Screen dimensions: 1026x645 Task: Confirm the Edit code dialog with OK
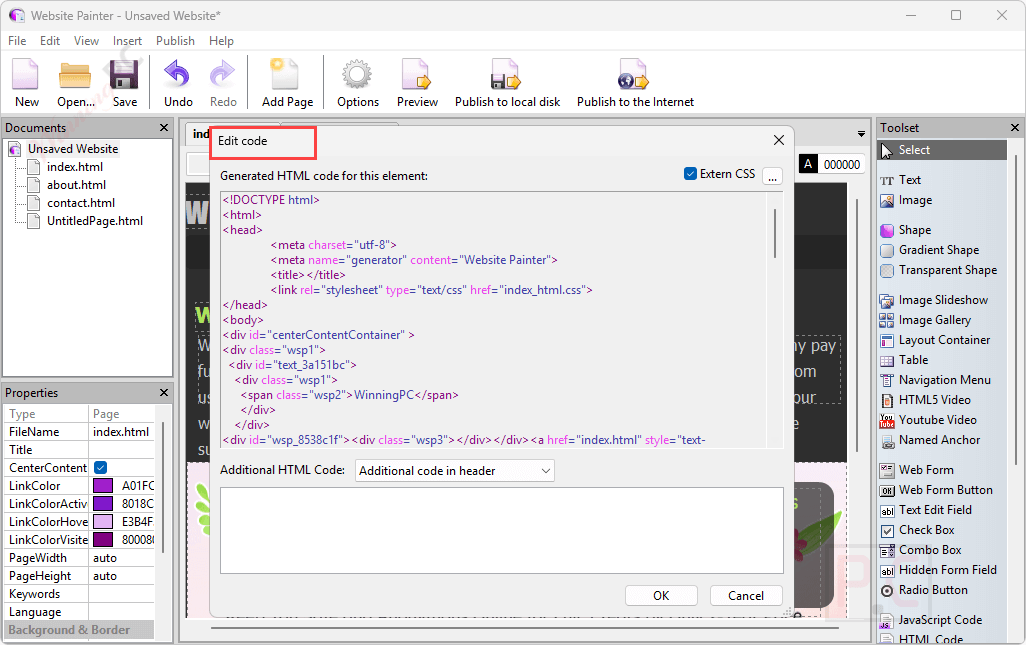coord(661,595)
